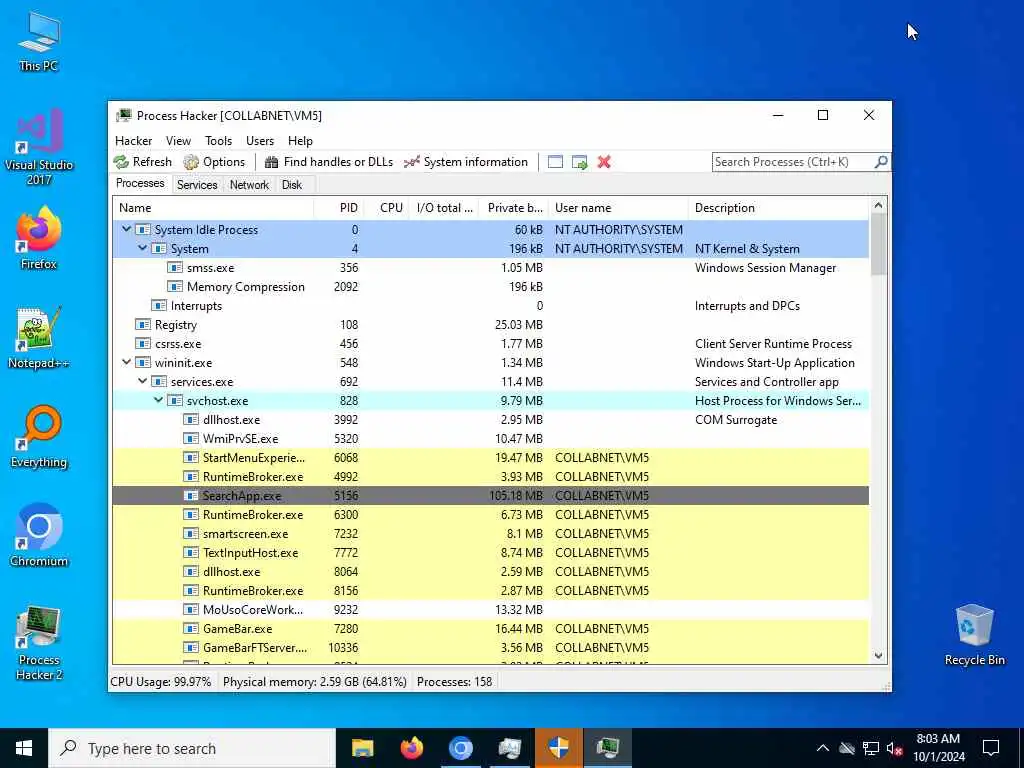Viewport: 1024px width, 768px height.
Task: Select the Firefox desktop shortcut
Action: [39, 238]
